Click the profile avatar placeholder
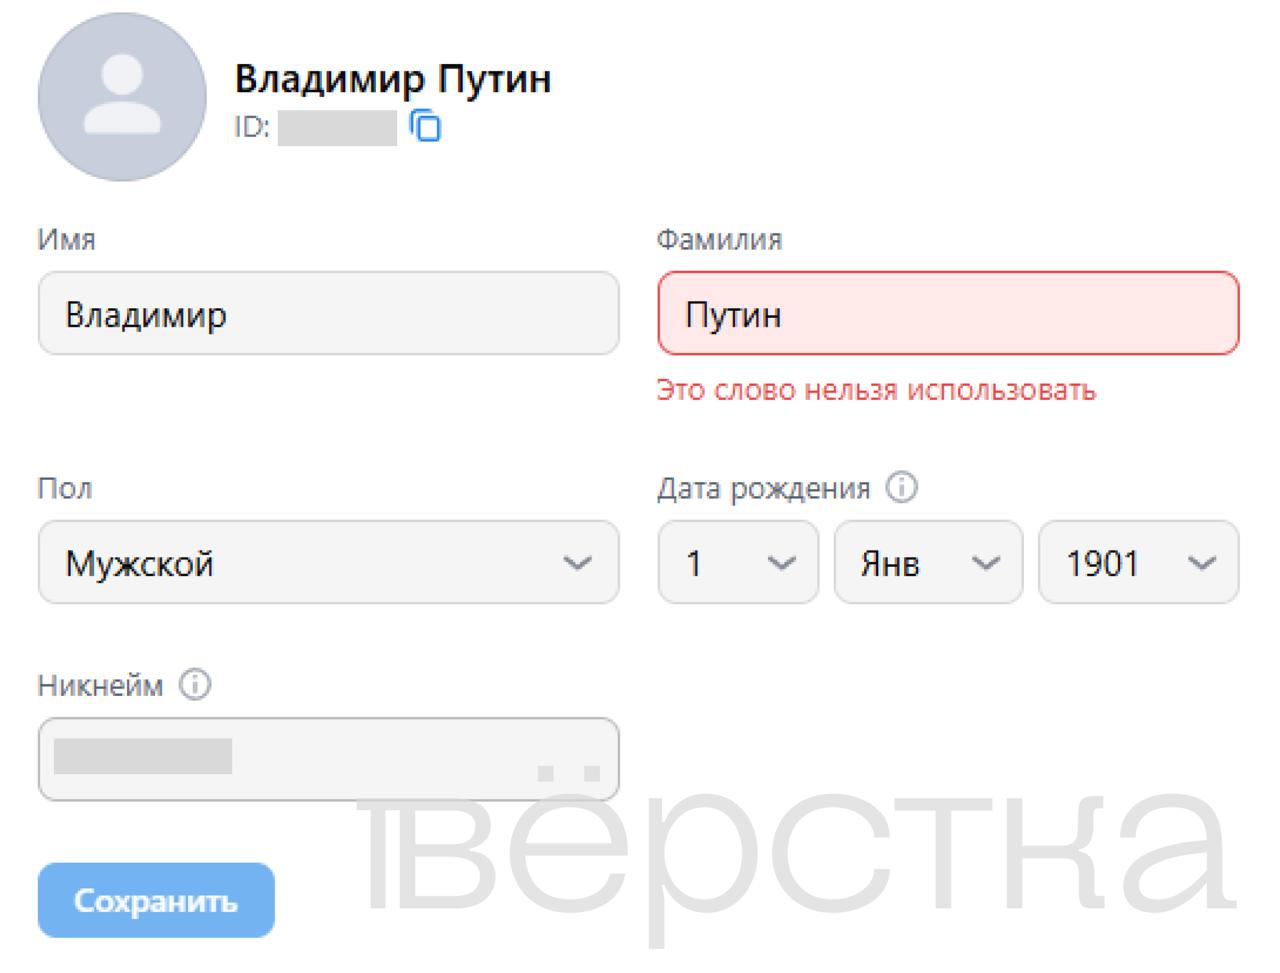This screenshot has width=1280, height=973. 122,97
